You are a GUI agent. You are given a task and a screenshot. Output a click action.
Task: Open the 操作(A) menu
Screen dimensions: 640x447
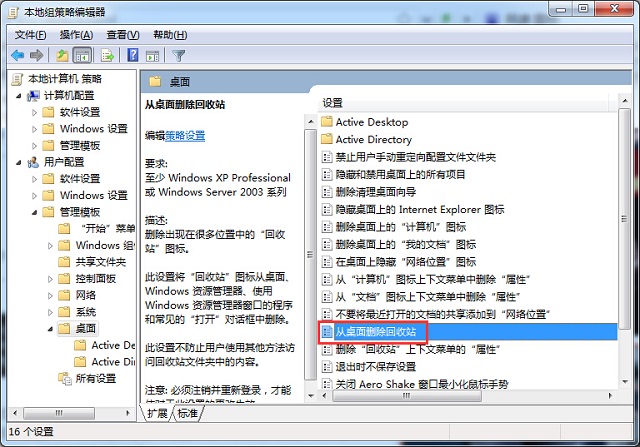point(76,35)
